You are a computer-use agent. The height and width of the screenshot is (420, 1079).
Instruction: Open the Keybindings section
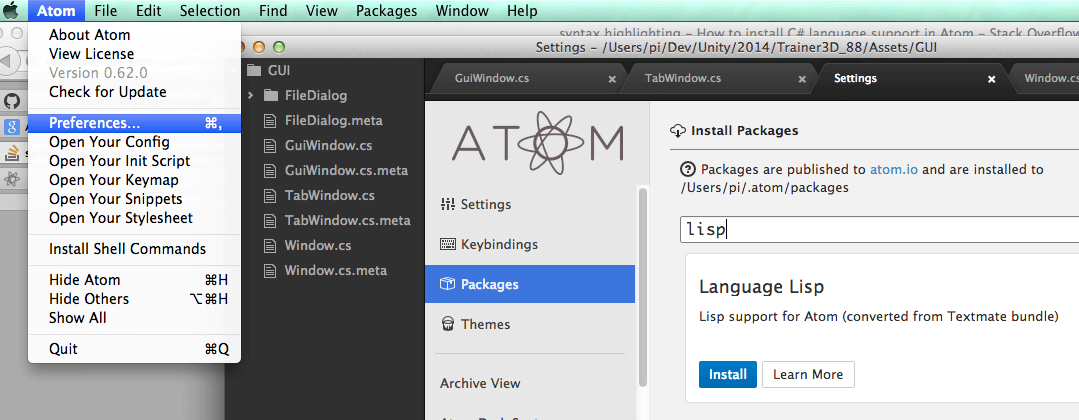click(489, 244)
